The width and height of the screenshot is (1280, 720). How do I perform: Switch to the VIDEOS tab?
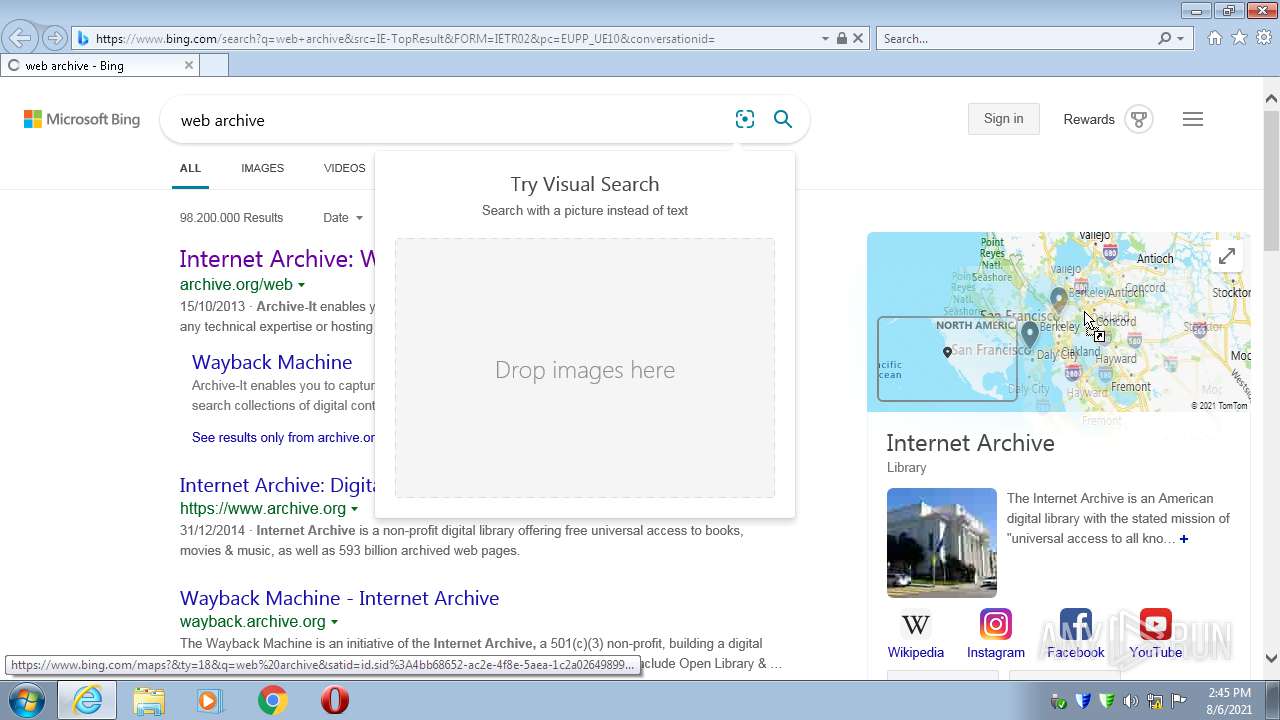pyautogui.click(x=344, y=168)
